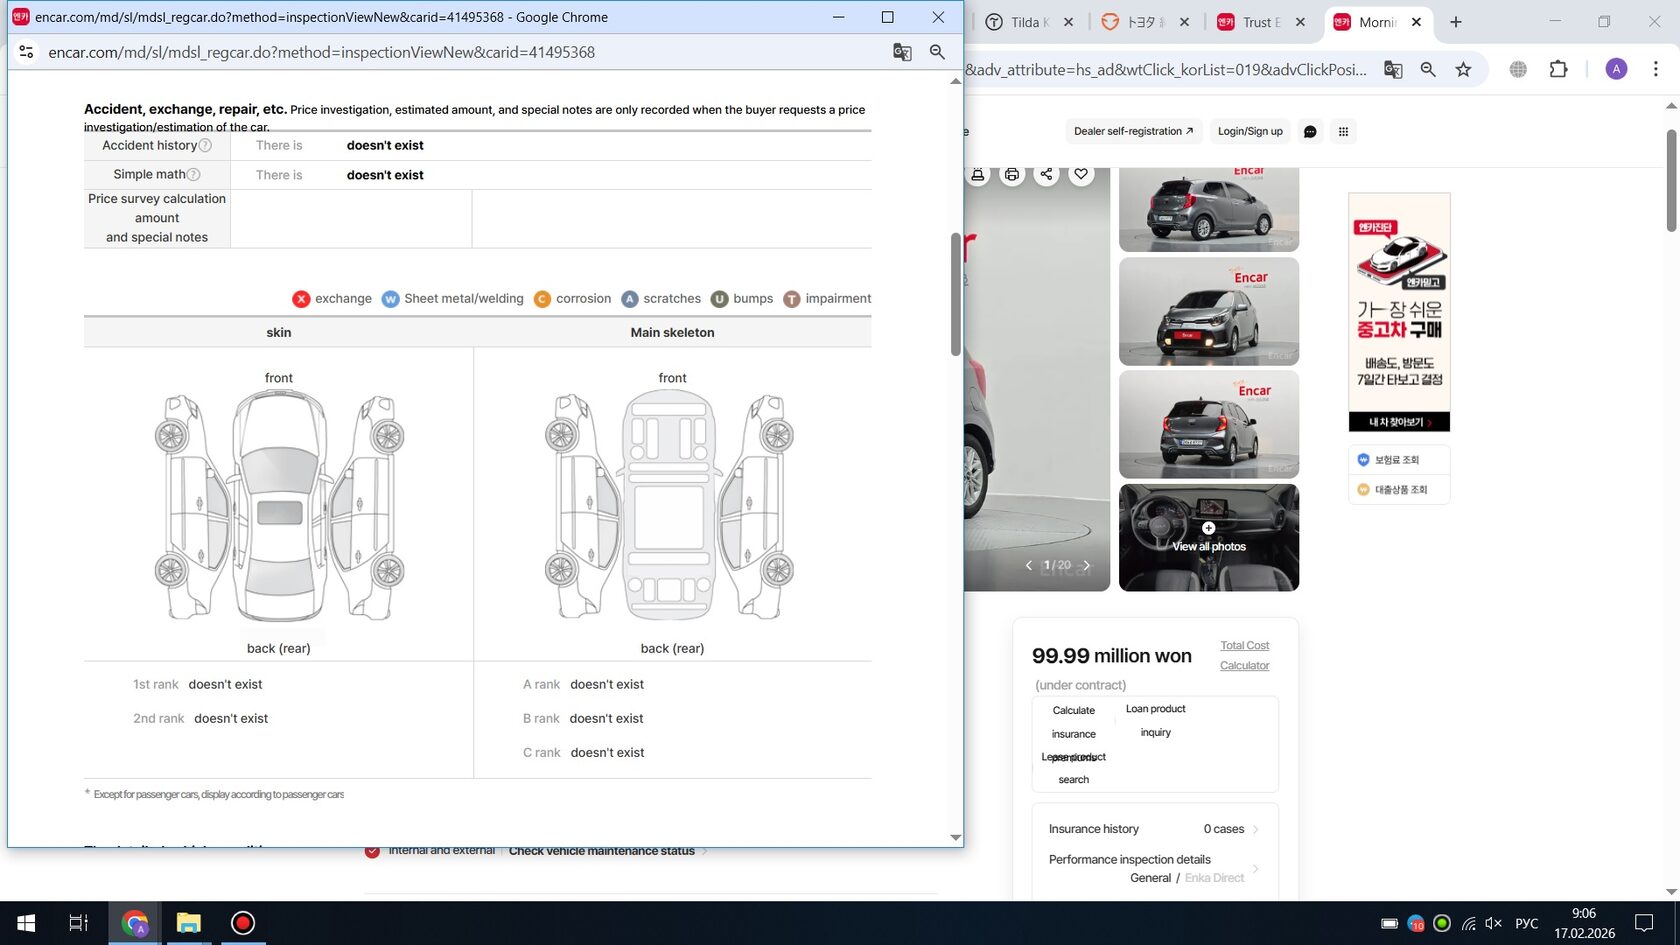This screenshot has height=945, width=1680.
Task: Click the Encar used-car ad banner
Action: click(x=1399, y=312)
